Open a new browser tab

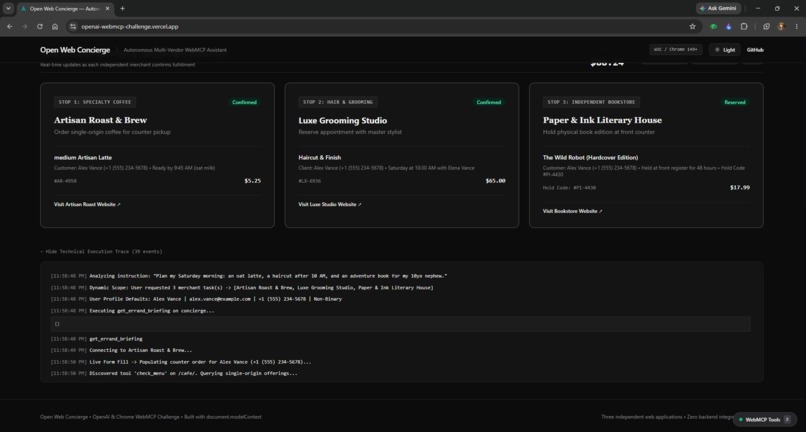tap(122, 9)
